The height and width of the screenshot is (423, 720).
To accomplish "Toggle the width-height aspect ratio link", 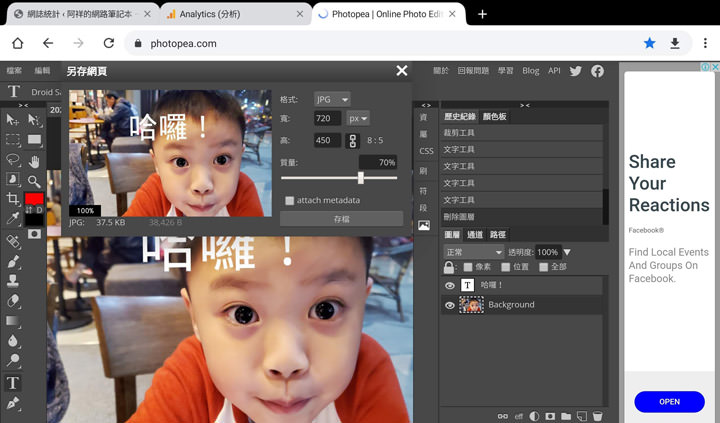I will pos(353,141).
